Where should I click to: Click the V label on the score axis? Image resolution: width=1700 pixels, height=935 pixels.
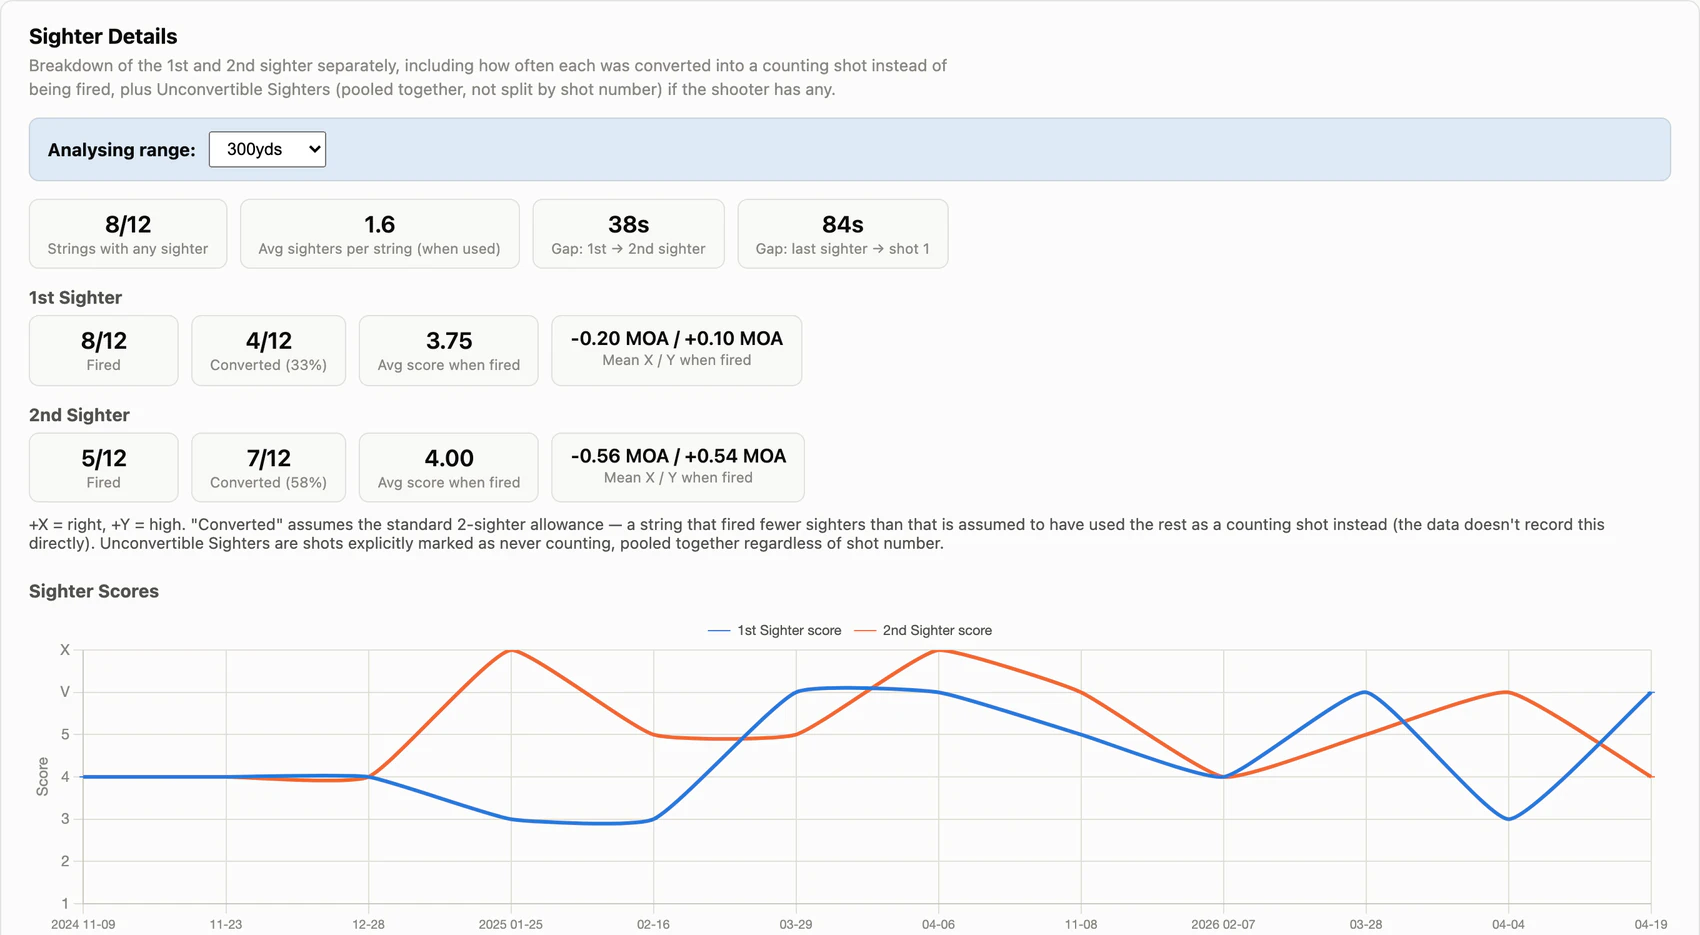coord(65,692)
